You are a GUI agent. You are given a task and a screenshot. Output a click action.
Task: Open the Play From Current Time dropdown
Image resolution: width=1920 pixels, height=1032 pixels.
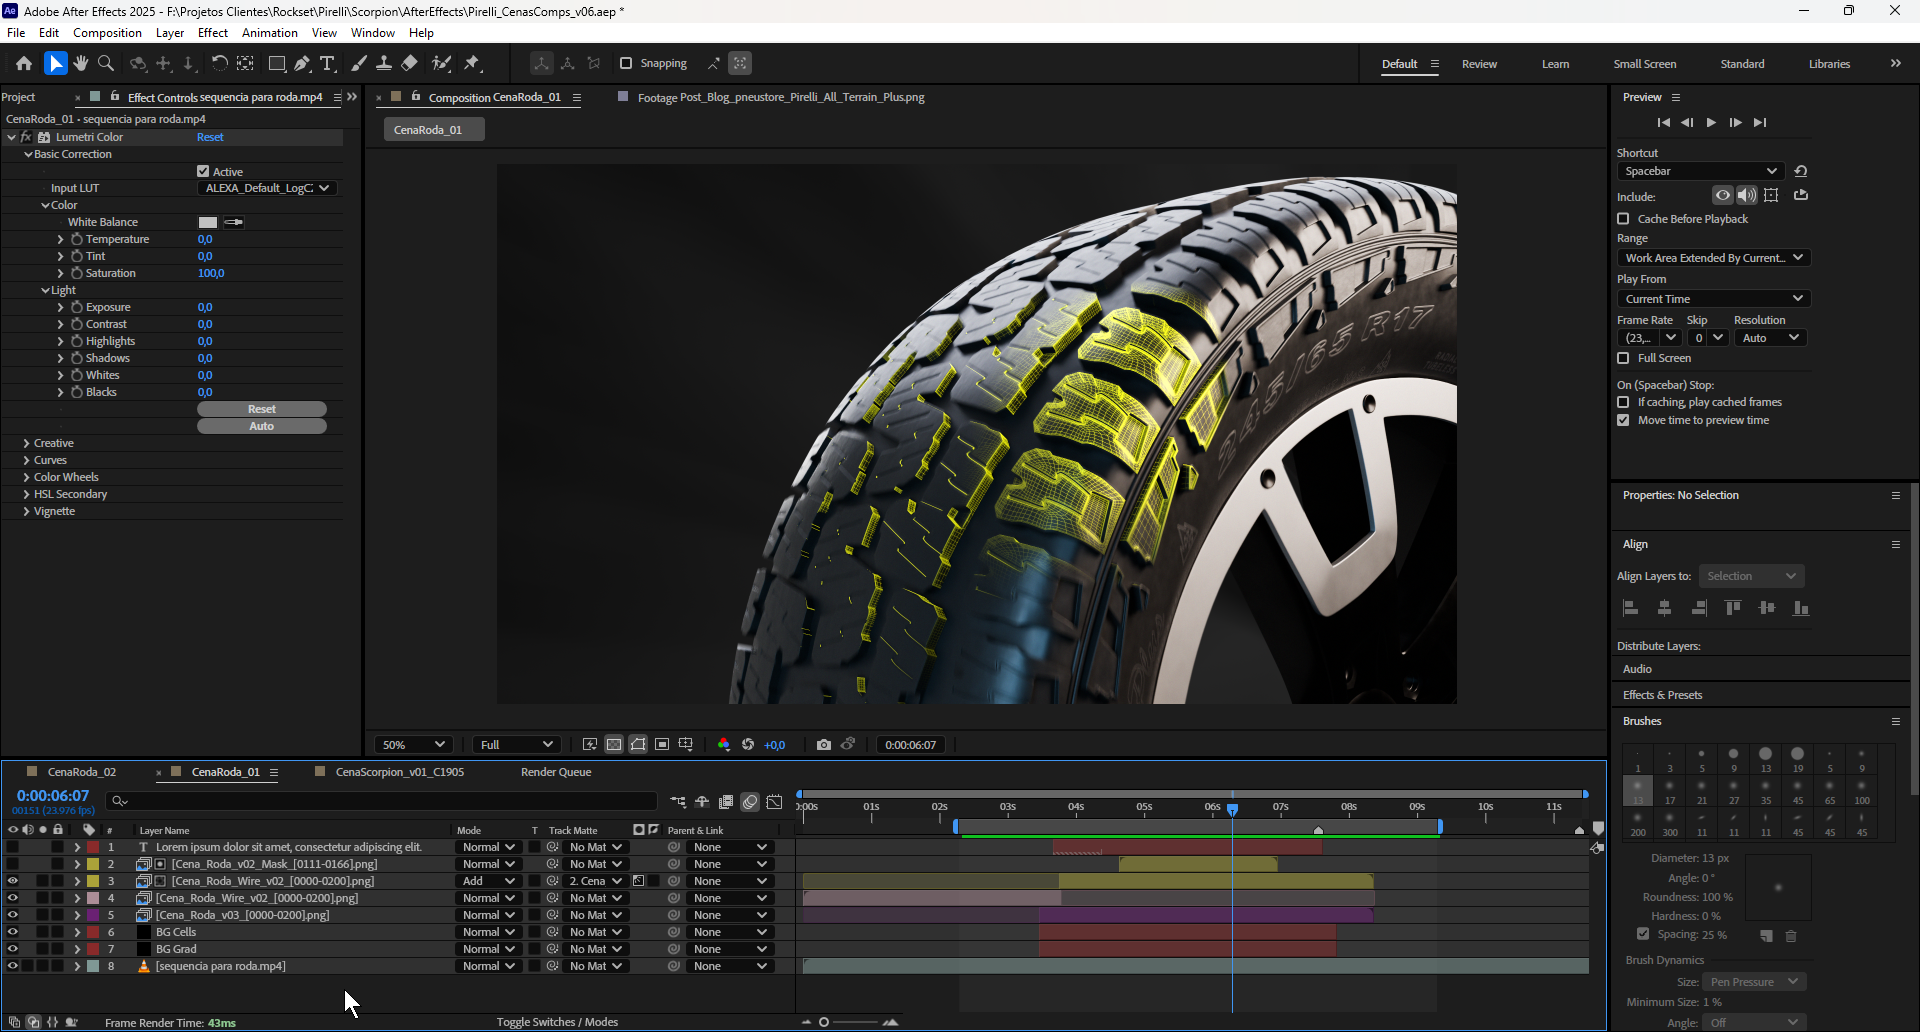(x=1714, y=299)
